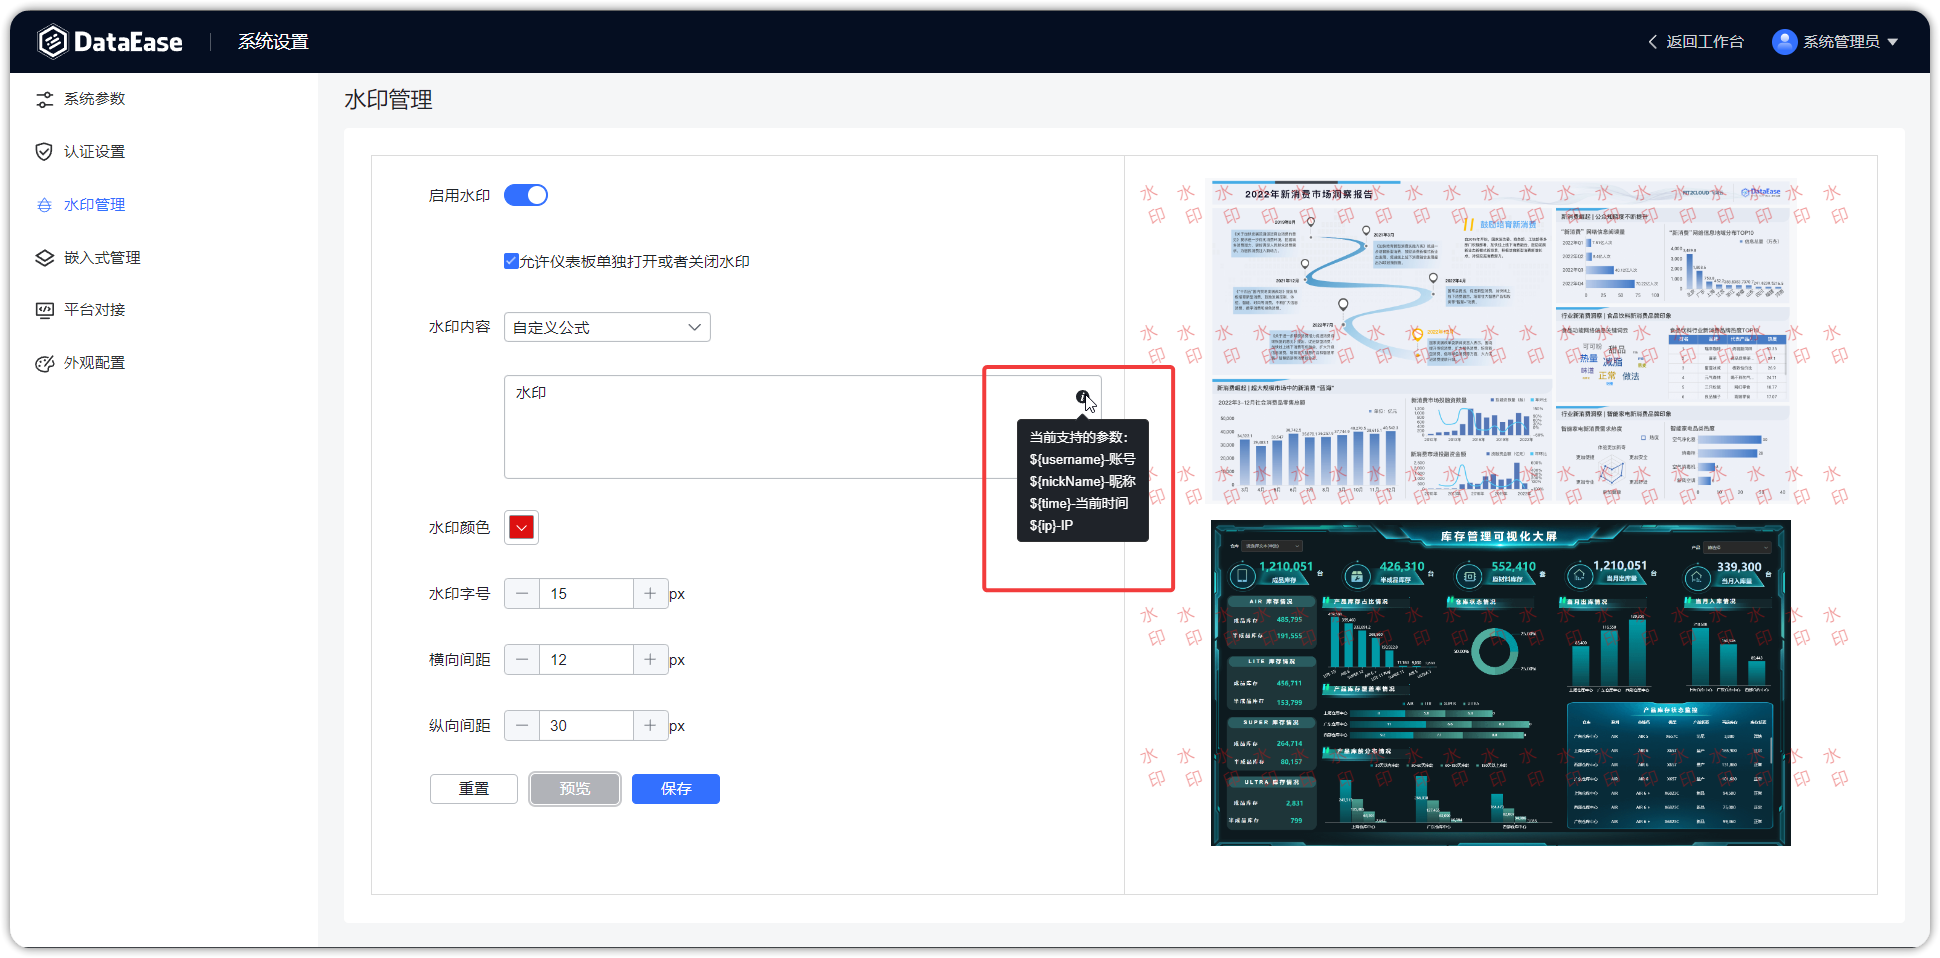Open the 自定义公式 watermark content dropdown

click(607, 327)
